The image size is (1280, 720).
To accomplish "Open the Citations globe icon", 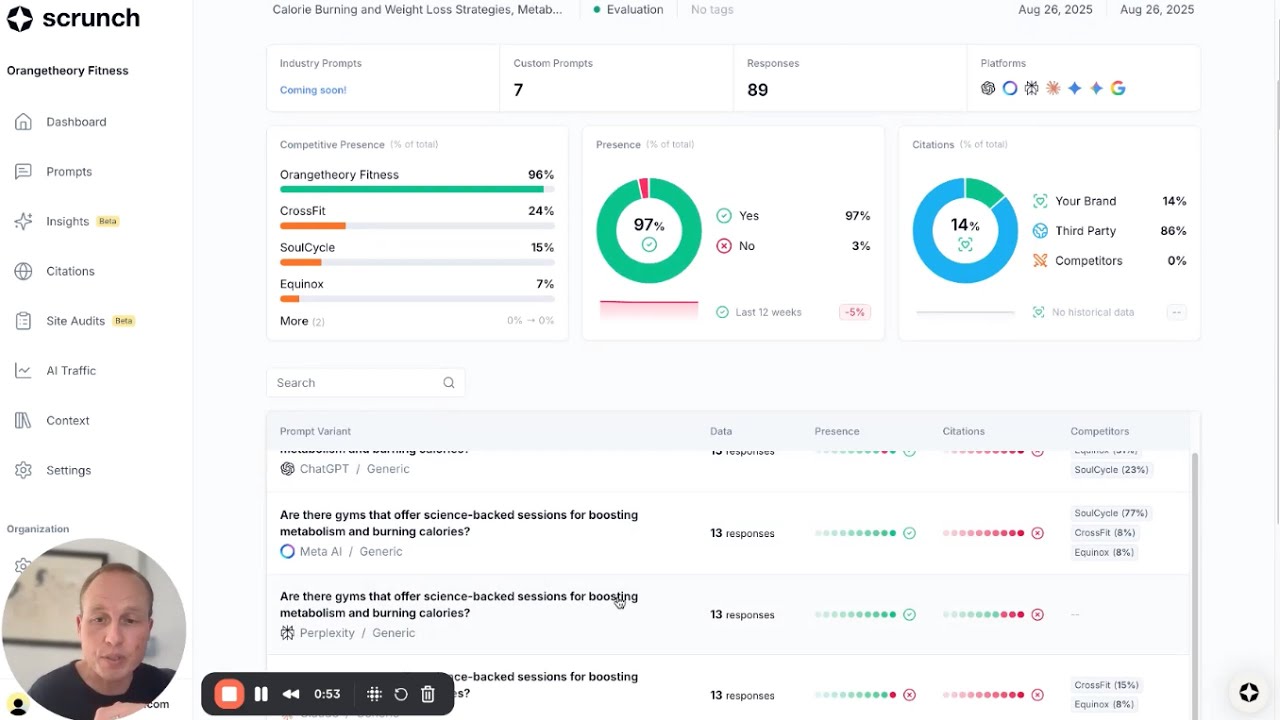I will tap(23, 271).
